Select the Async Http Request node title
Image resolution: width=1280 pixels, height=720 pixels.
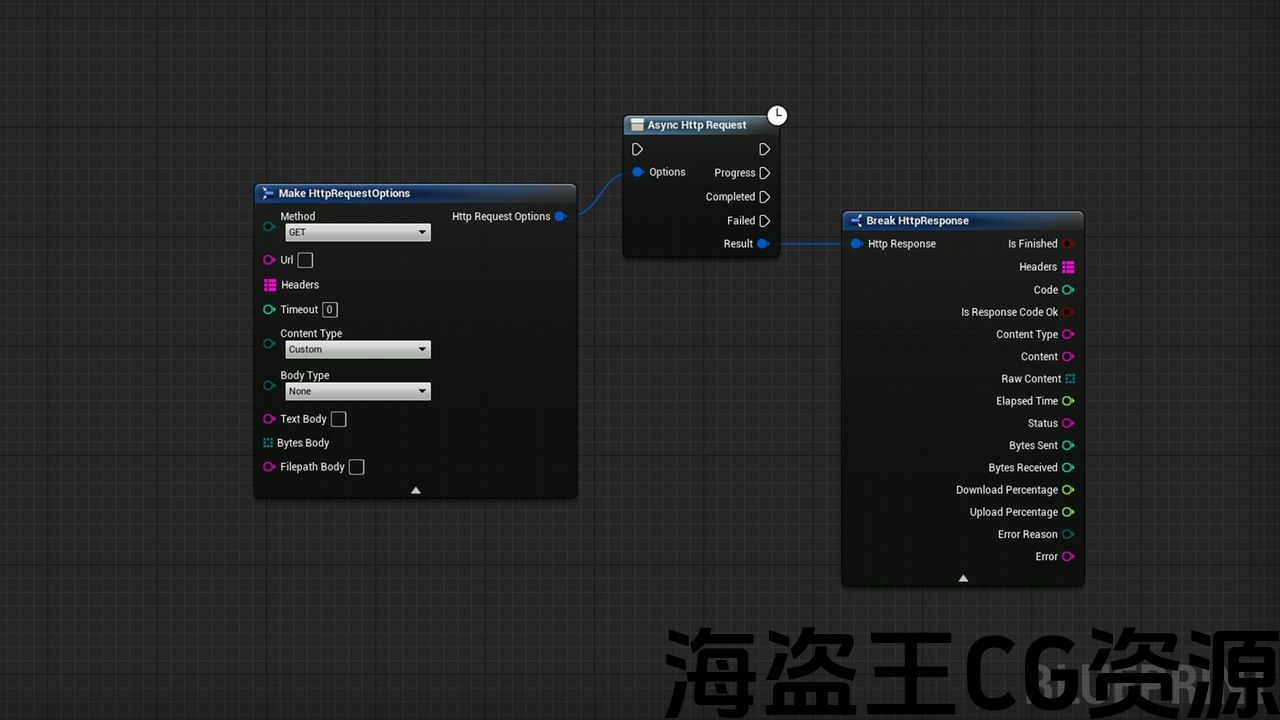pyautogui.click(x=697, y=125)
